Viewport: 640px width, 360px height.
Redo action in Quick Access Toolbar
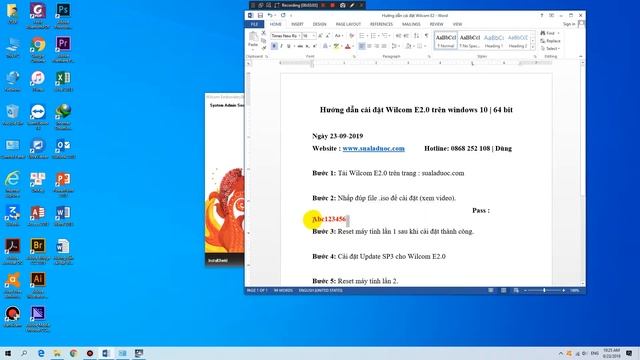[x=283, y=16]
